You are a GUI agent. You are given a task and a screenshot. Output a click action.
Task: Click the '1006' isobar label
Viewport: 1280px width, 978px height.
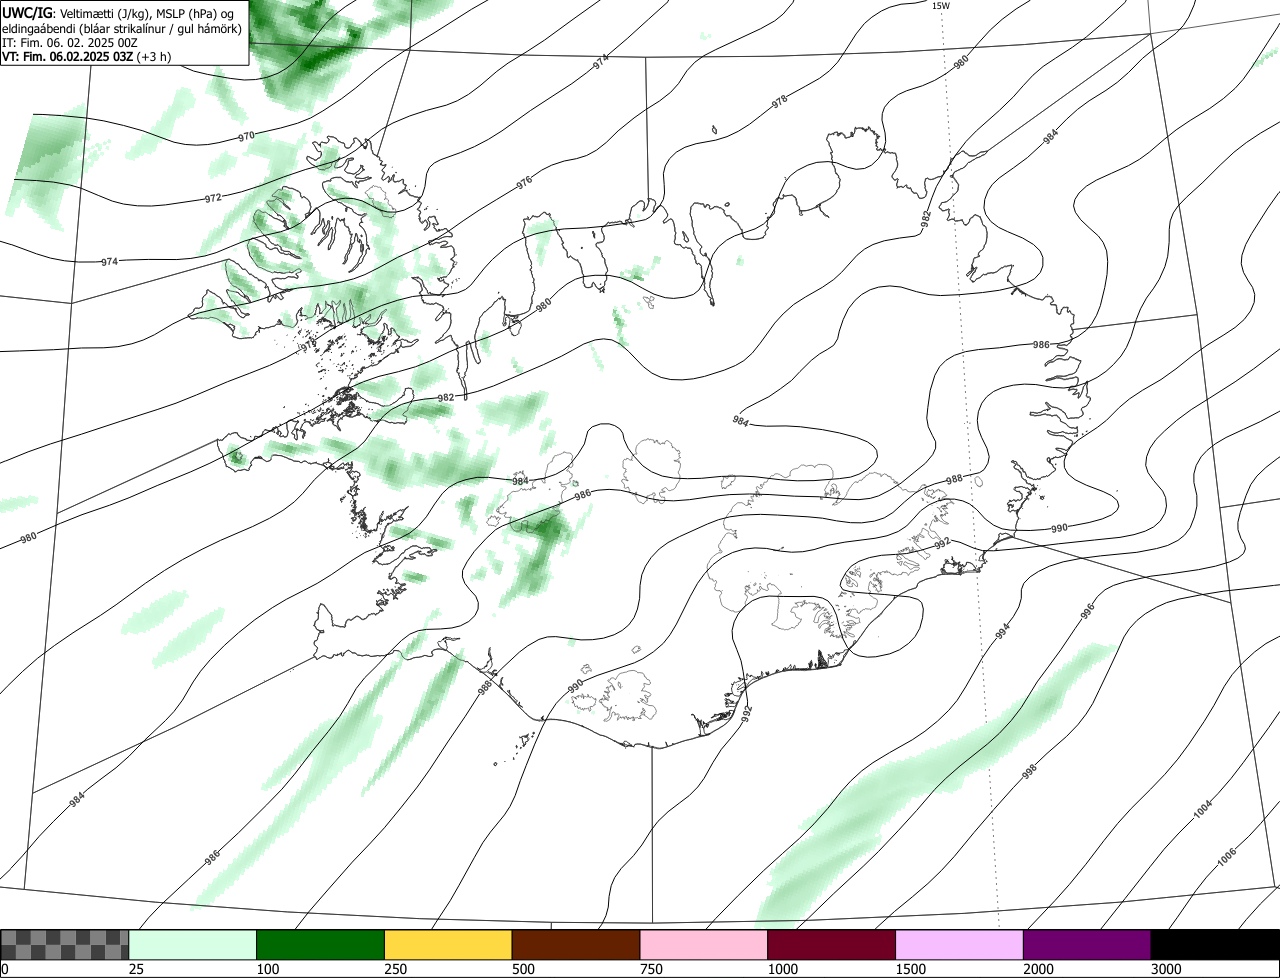point(1227,857)
